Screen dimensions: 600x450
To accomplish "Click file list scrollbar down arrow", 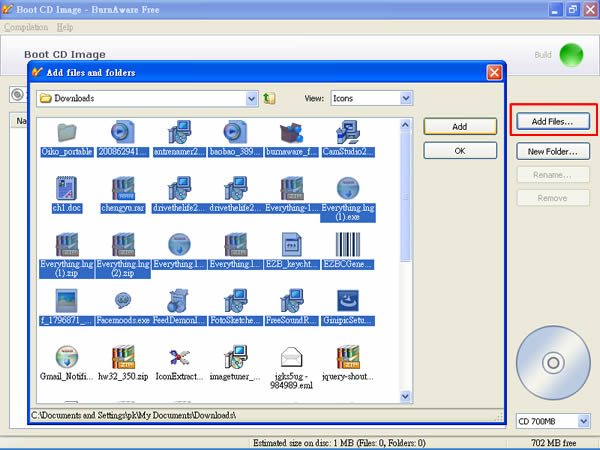I will point(405,396).
